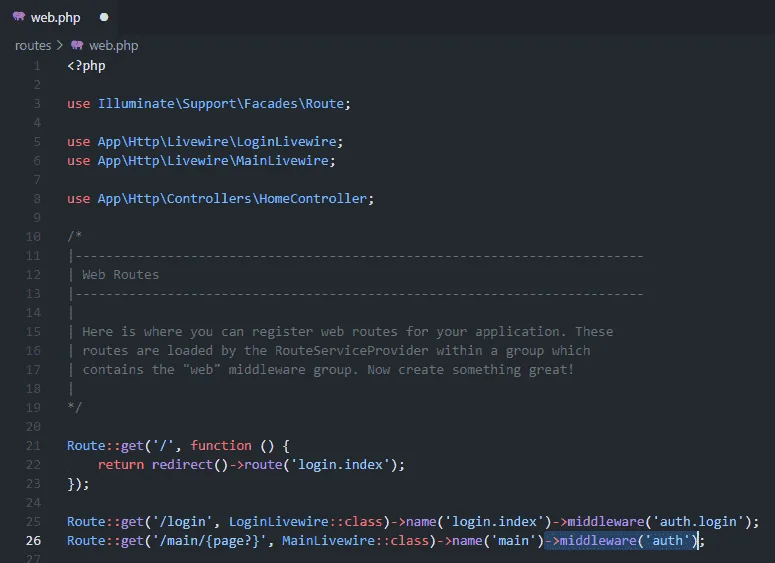The height and width of the screenshot is (563, 775).
Task: Place cursor on the <?php opening tag
Action: click(86, 66)
